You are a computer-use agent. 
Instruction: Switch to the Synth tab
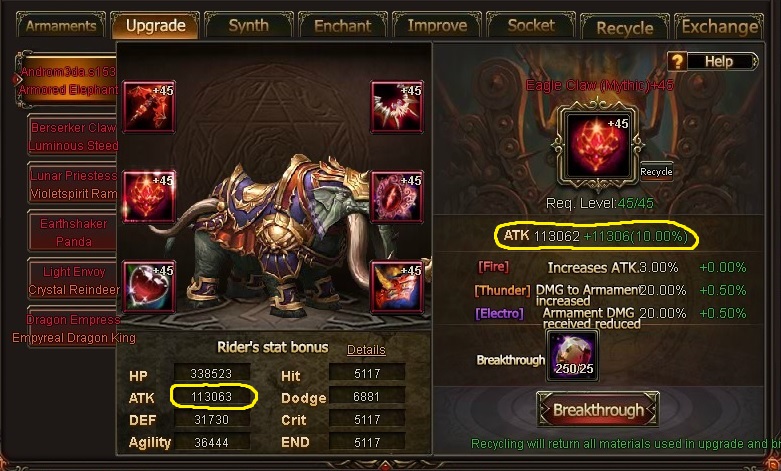tap(249, 25)
